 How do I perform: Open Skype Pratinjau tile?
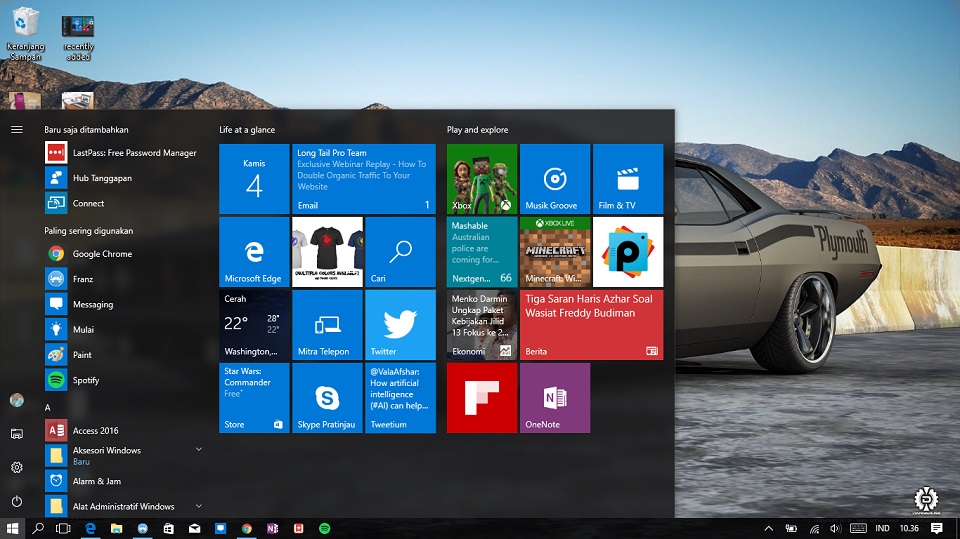327,398
